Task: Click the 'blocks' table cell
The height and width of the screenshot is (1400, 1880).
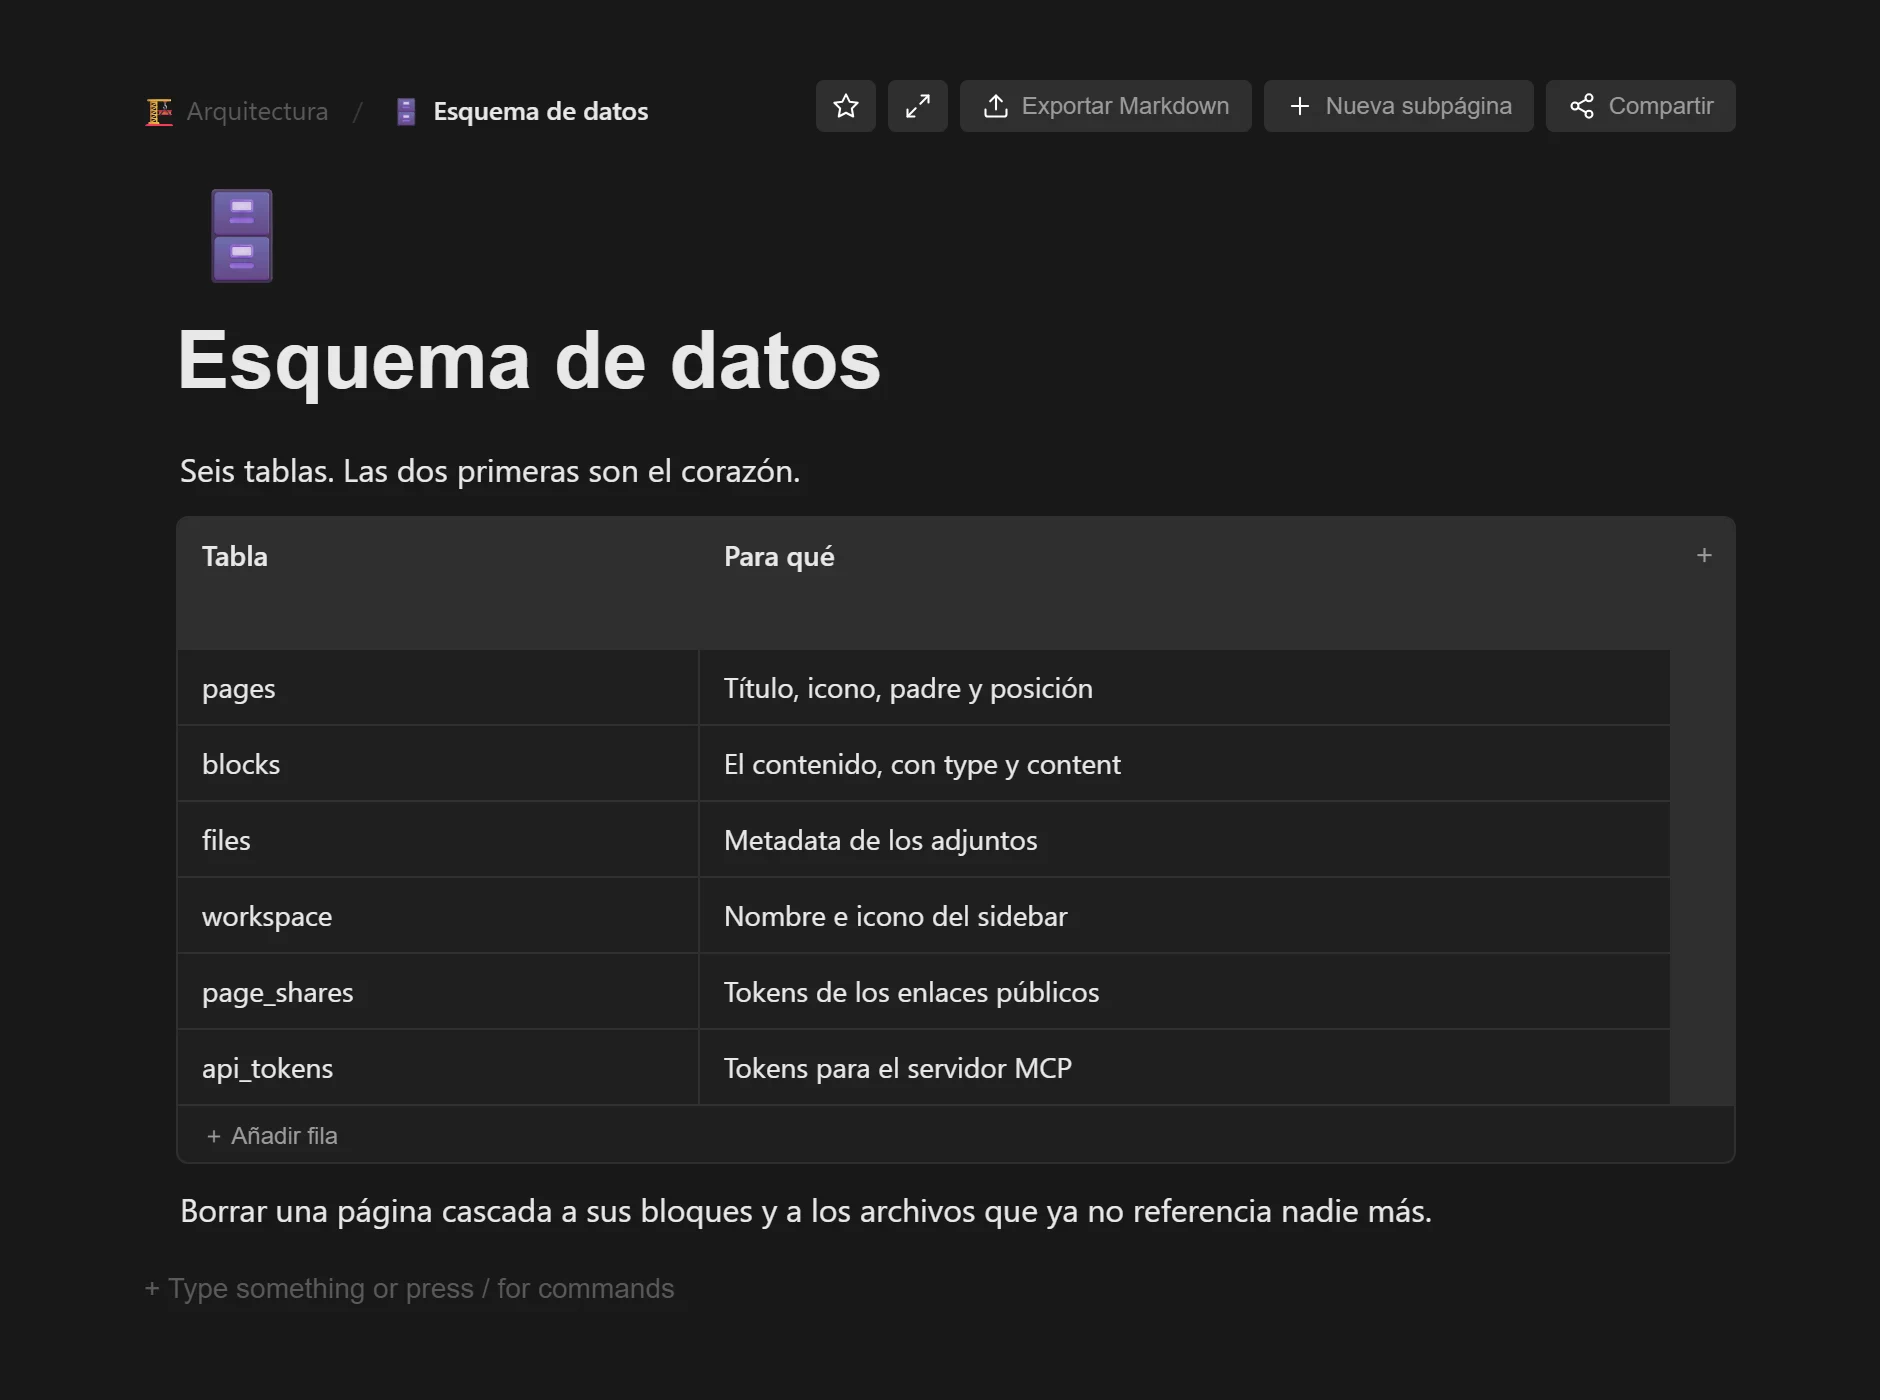Action: point(438,764)
